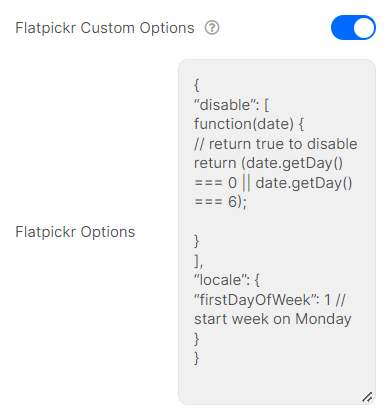Click the "// return true to disable" comment
This screenshot has width=387, height=415.
click(276, 144)
